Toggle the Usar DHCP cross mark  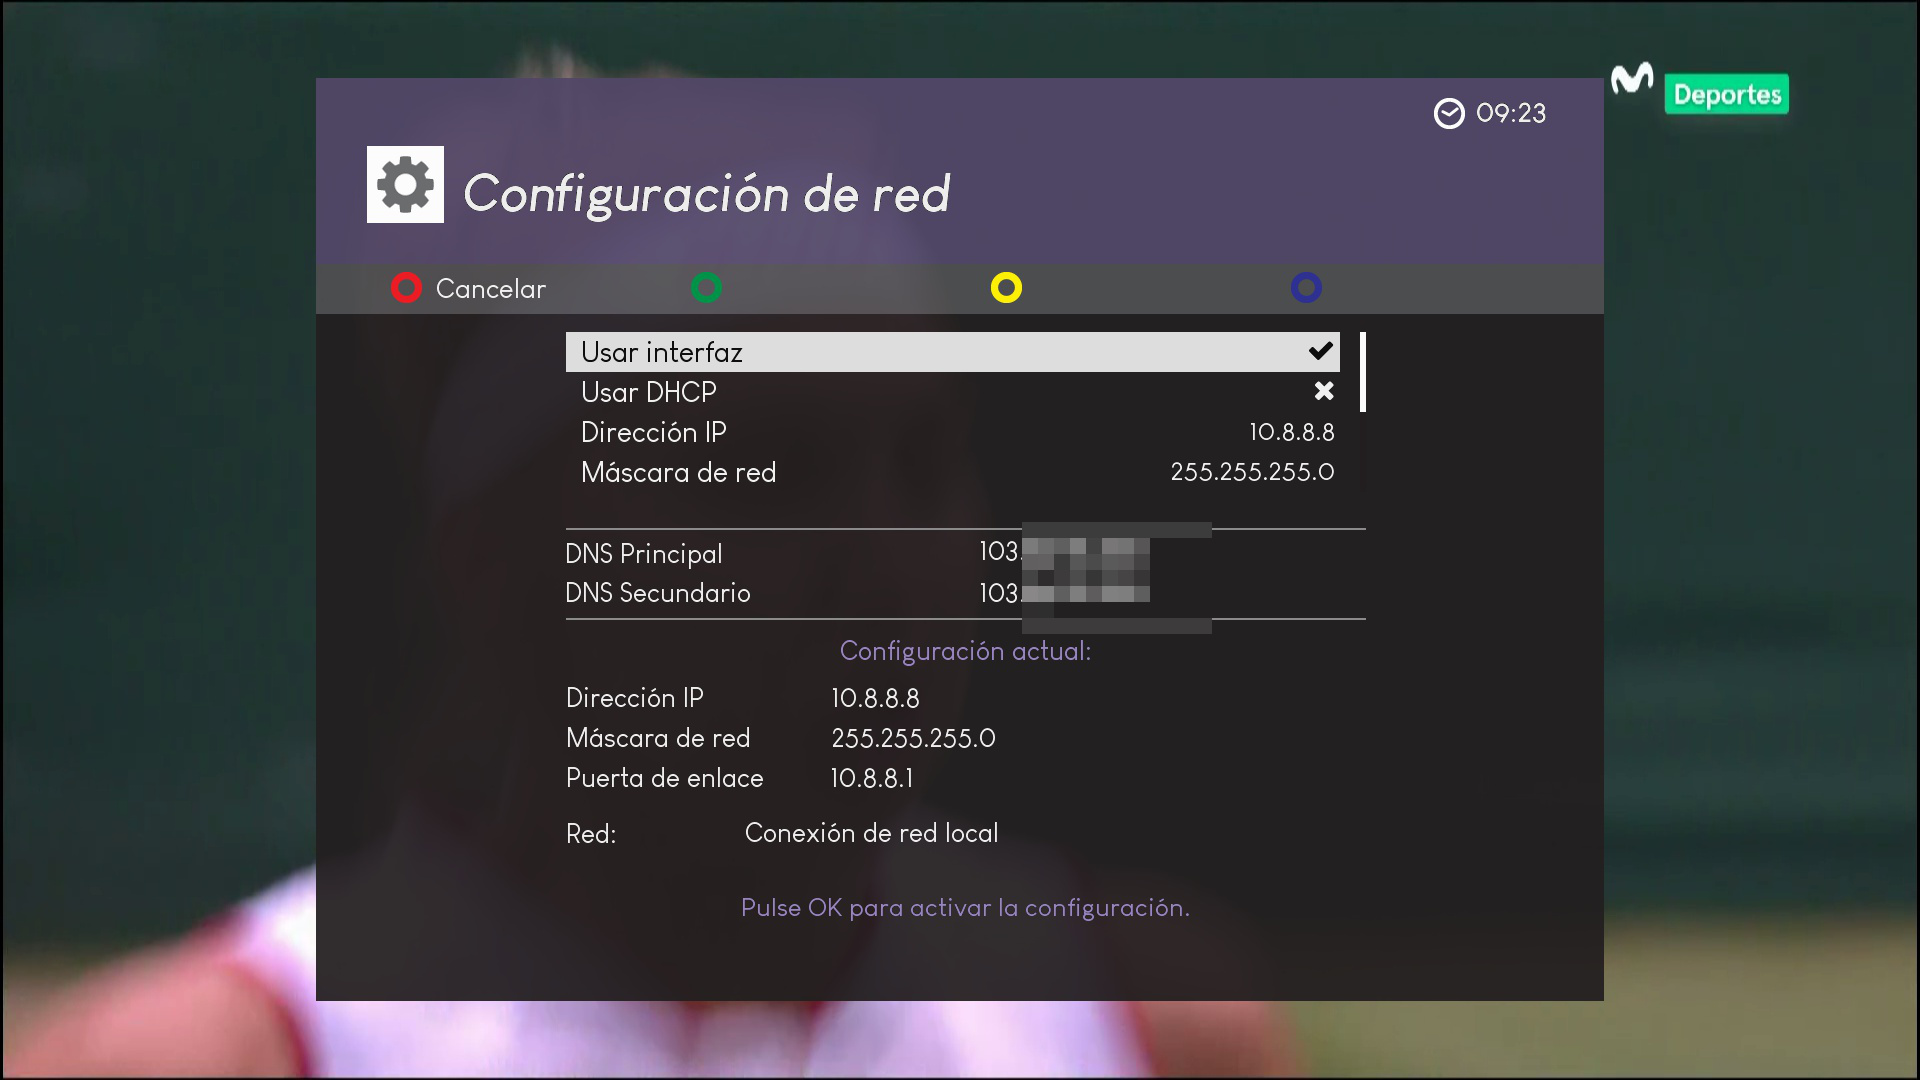click(1324, 391)
